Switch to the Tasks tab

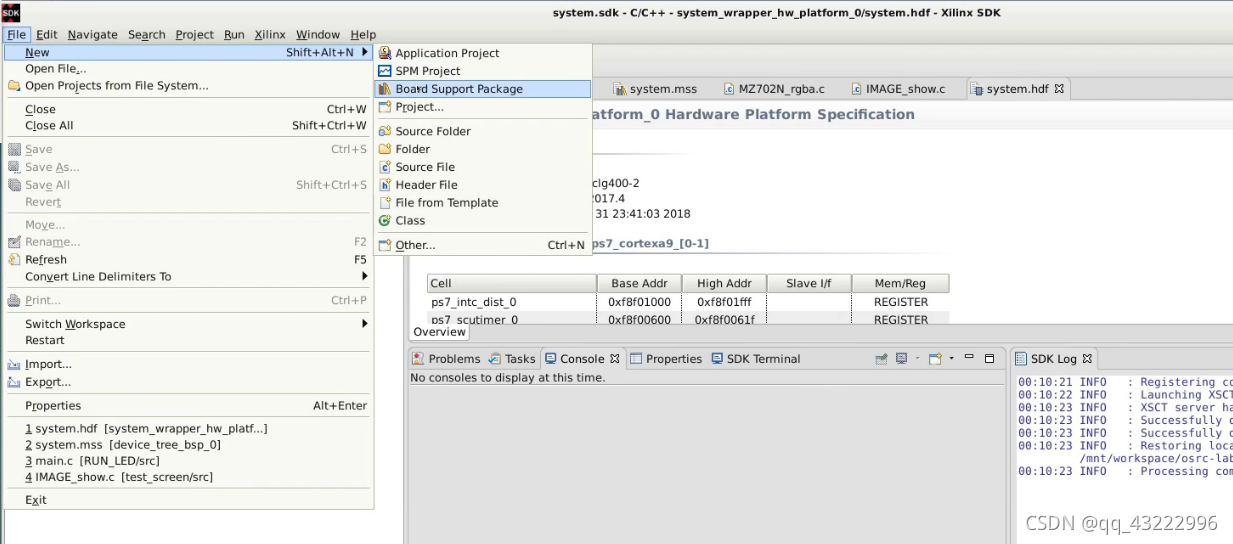coord(513,359)
